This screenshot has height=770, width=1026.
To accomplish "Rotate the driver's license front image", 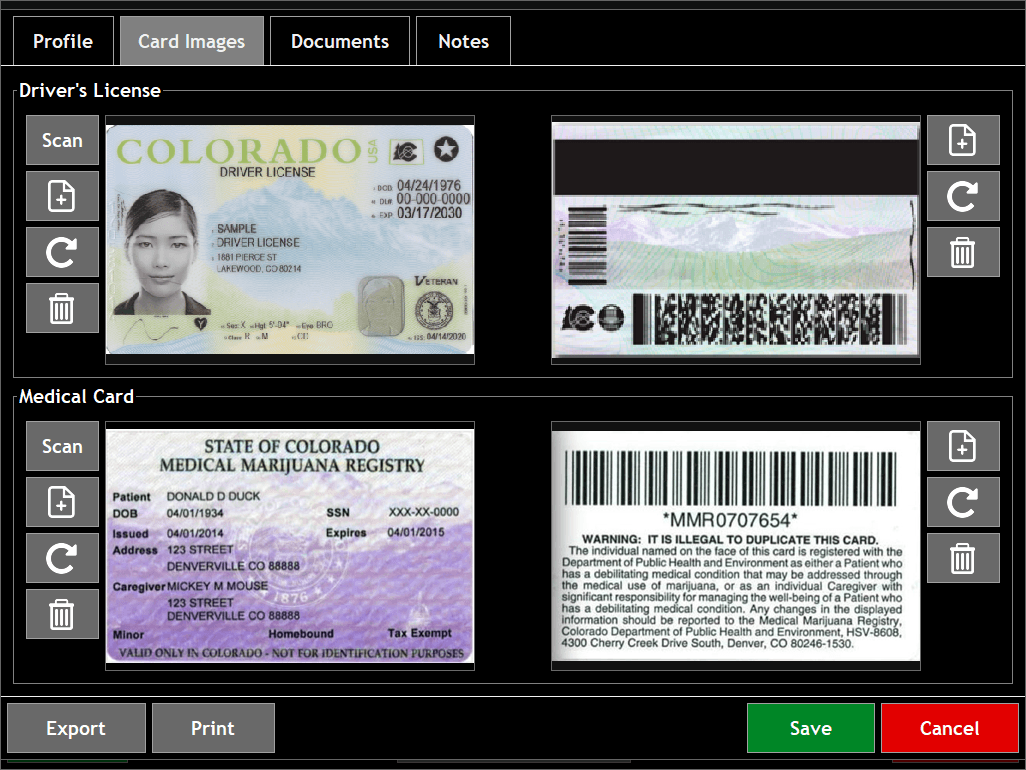I will (x=62, y=252).
